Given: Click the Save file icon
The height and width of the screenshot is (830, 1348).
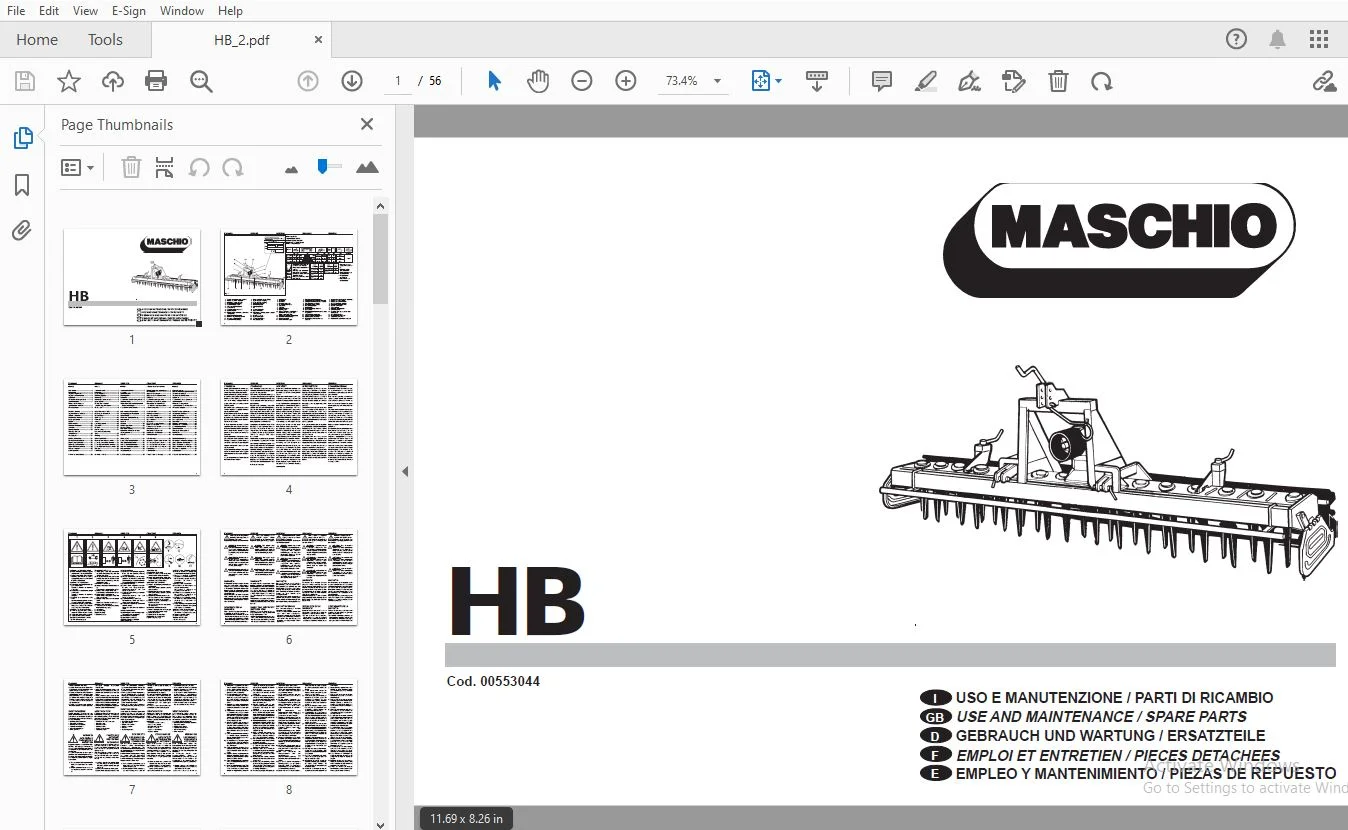Looking at the screenshot, I should click(x=25, y=82).
